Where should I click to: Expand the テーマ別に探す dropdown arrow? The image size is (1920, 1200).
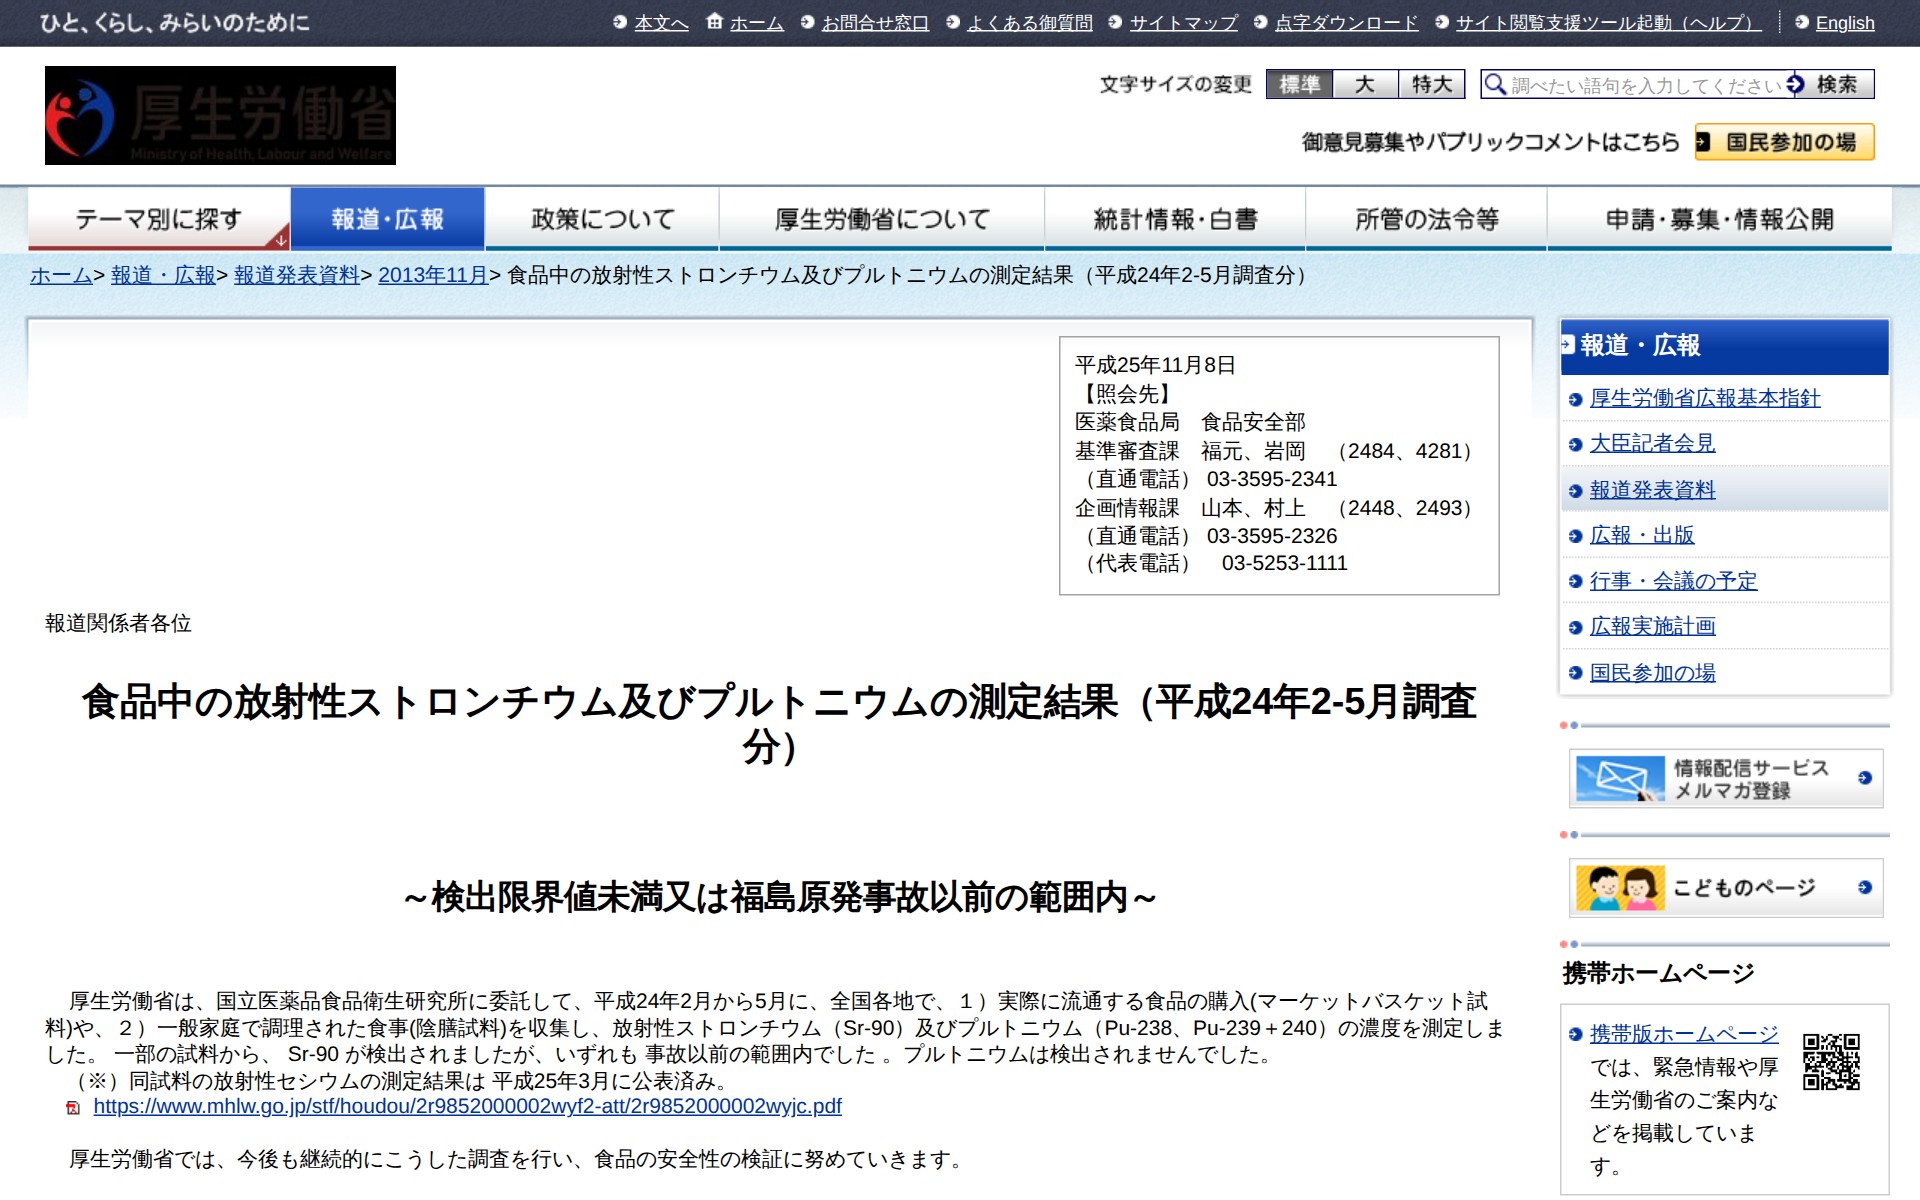[x=283, y=238]
